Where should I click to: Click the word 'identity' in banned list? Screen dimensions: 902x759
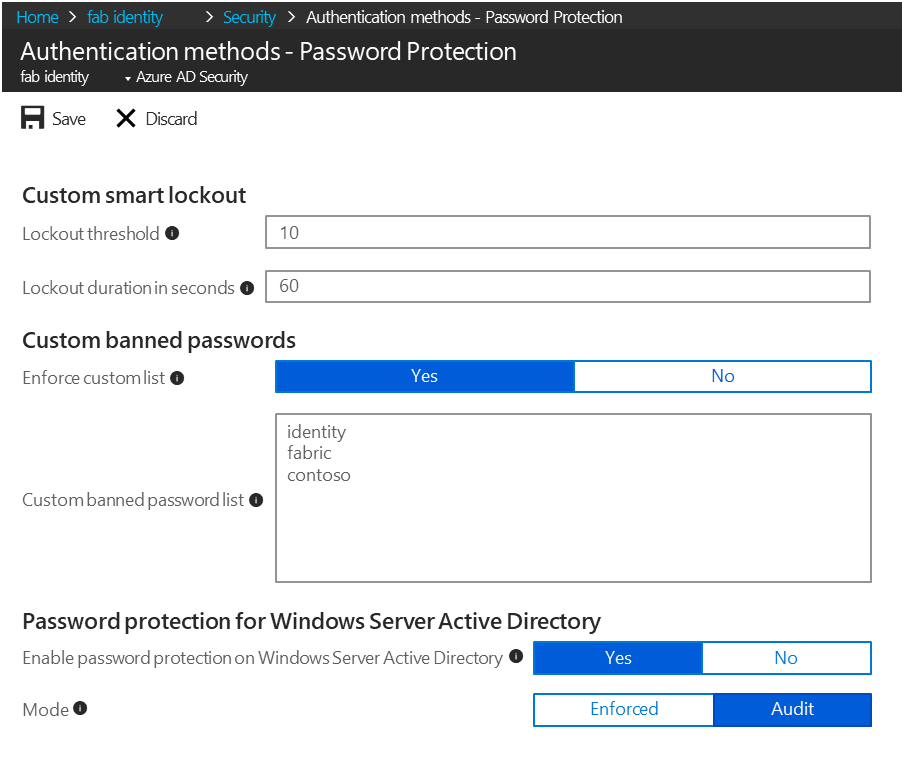point(316,432)
